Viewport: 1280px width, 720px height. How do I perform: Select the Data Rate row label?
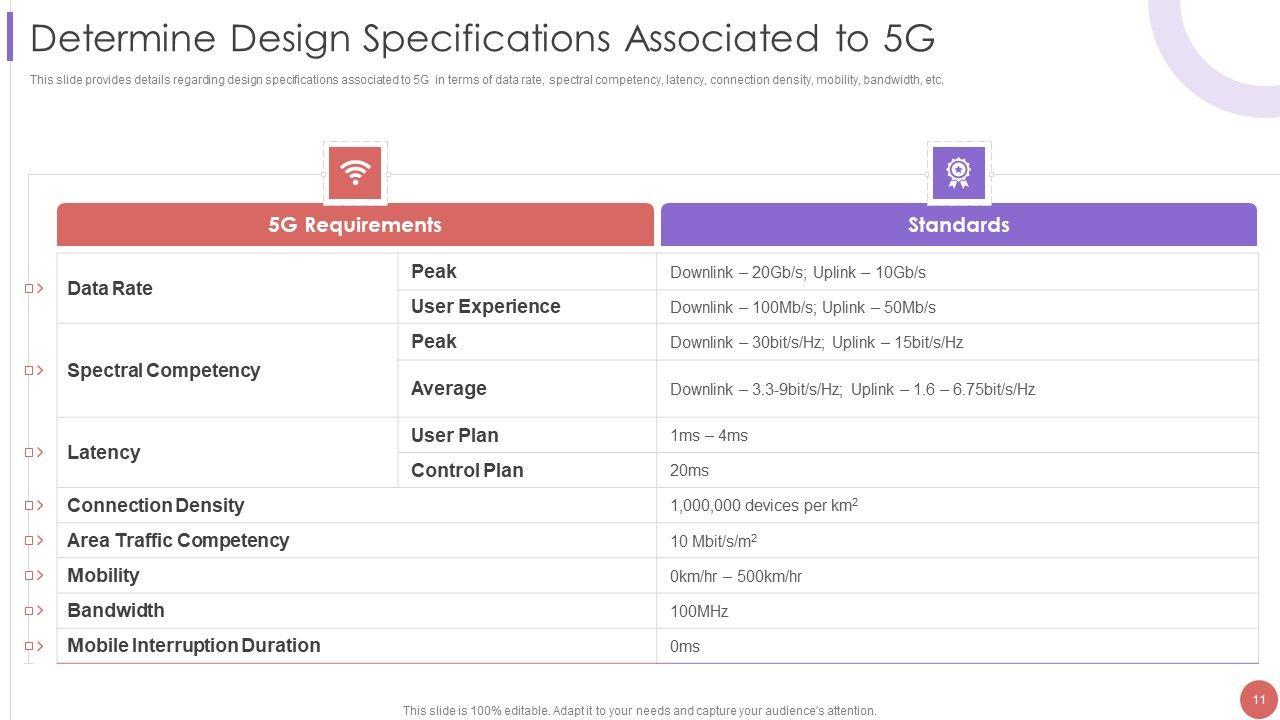tap(110, 288)
